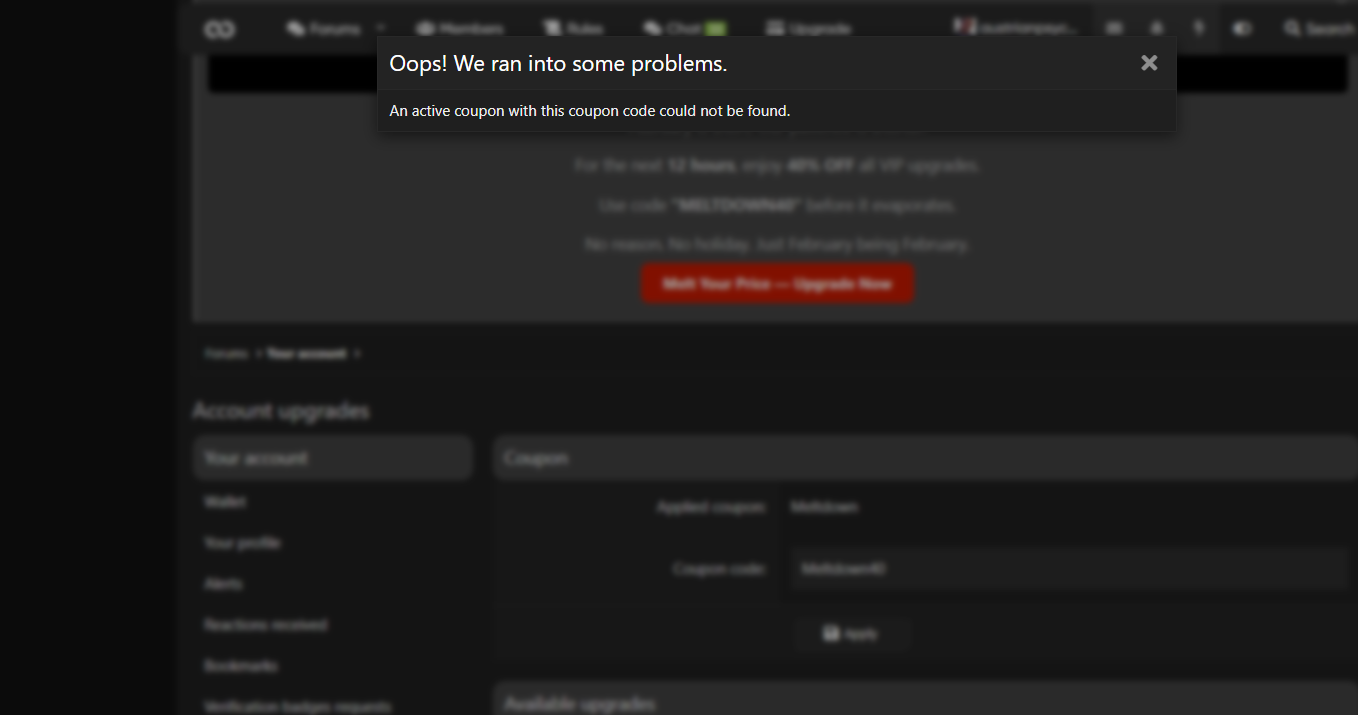Open the Chat navigation link
1358x715 pixels.
684,29
